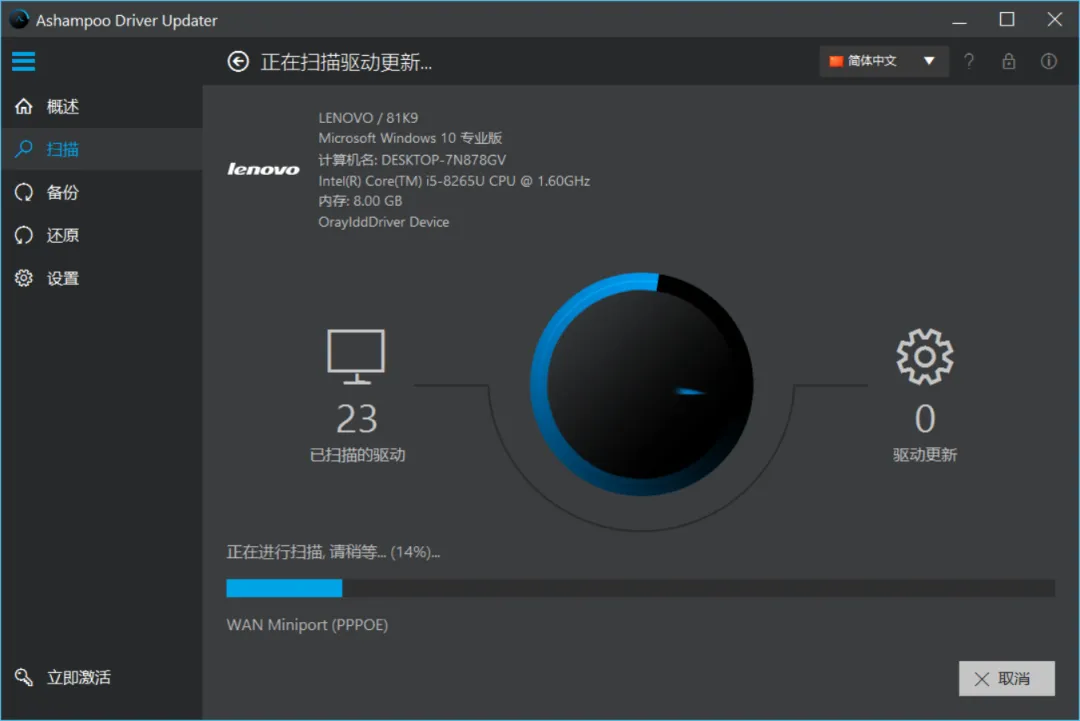Select the 扫描 scan menu item
This screenshot has width=1080, height=721.
coord(102,149)
